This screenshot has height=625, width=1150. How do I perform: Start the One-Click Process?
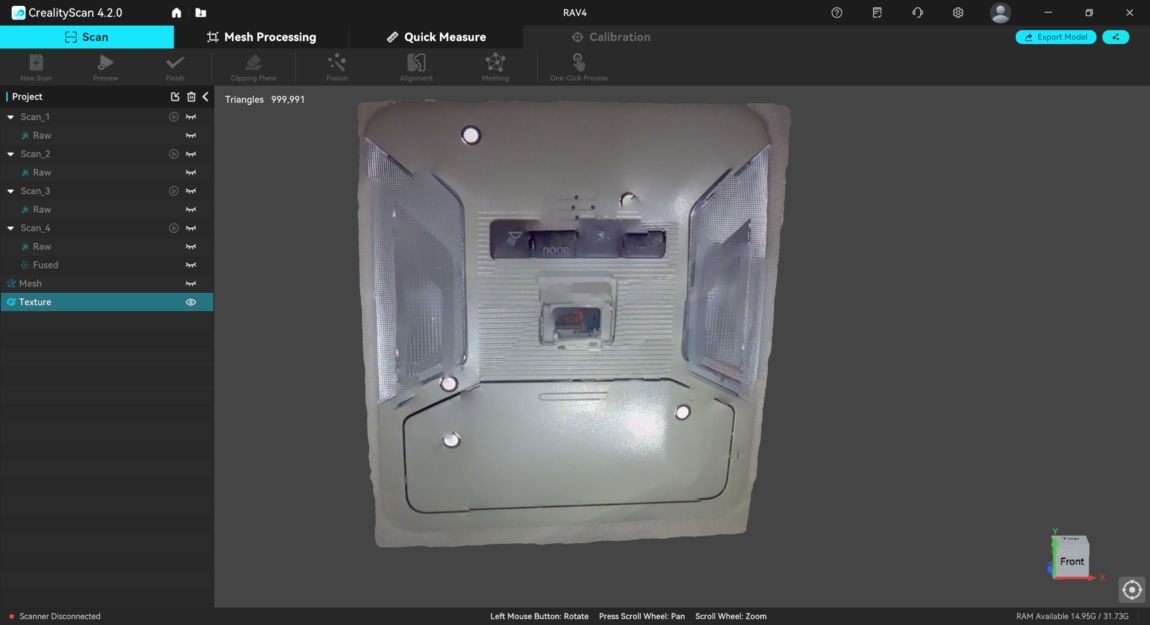579,64
